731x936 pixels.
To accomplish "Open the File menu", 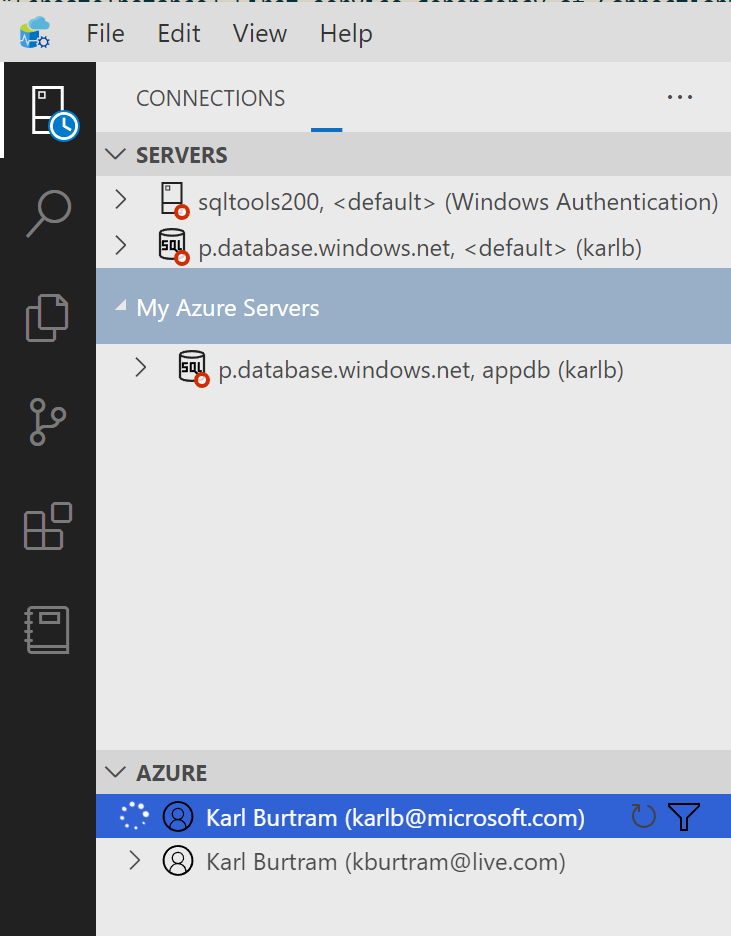I will click(x=106, y=33).
